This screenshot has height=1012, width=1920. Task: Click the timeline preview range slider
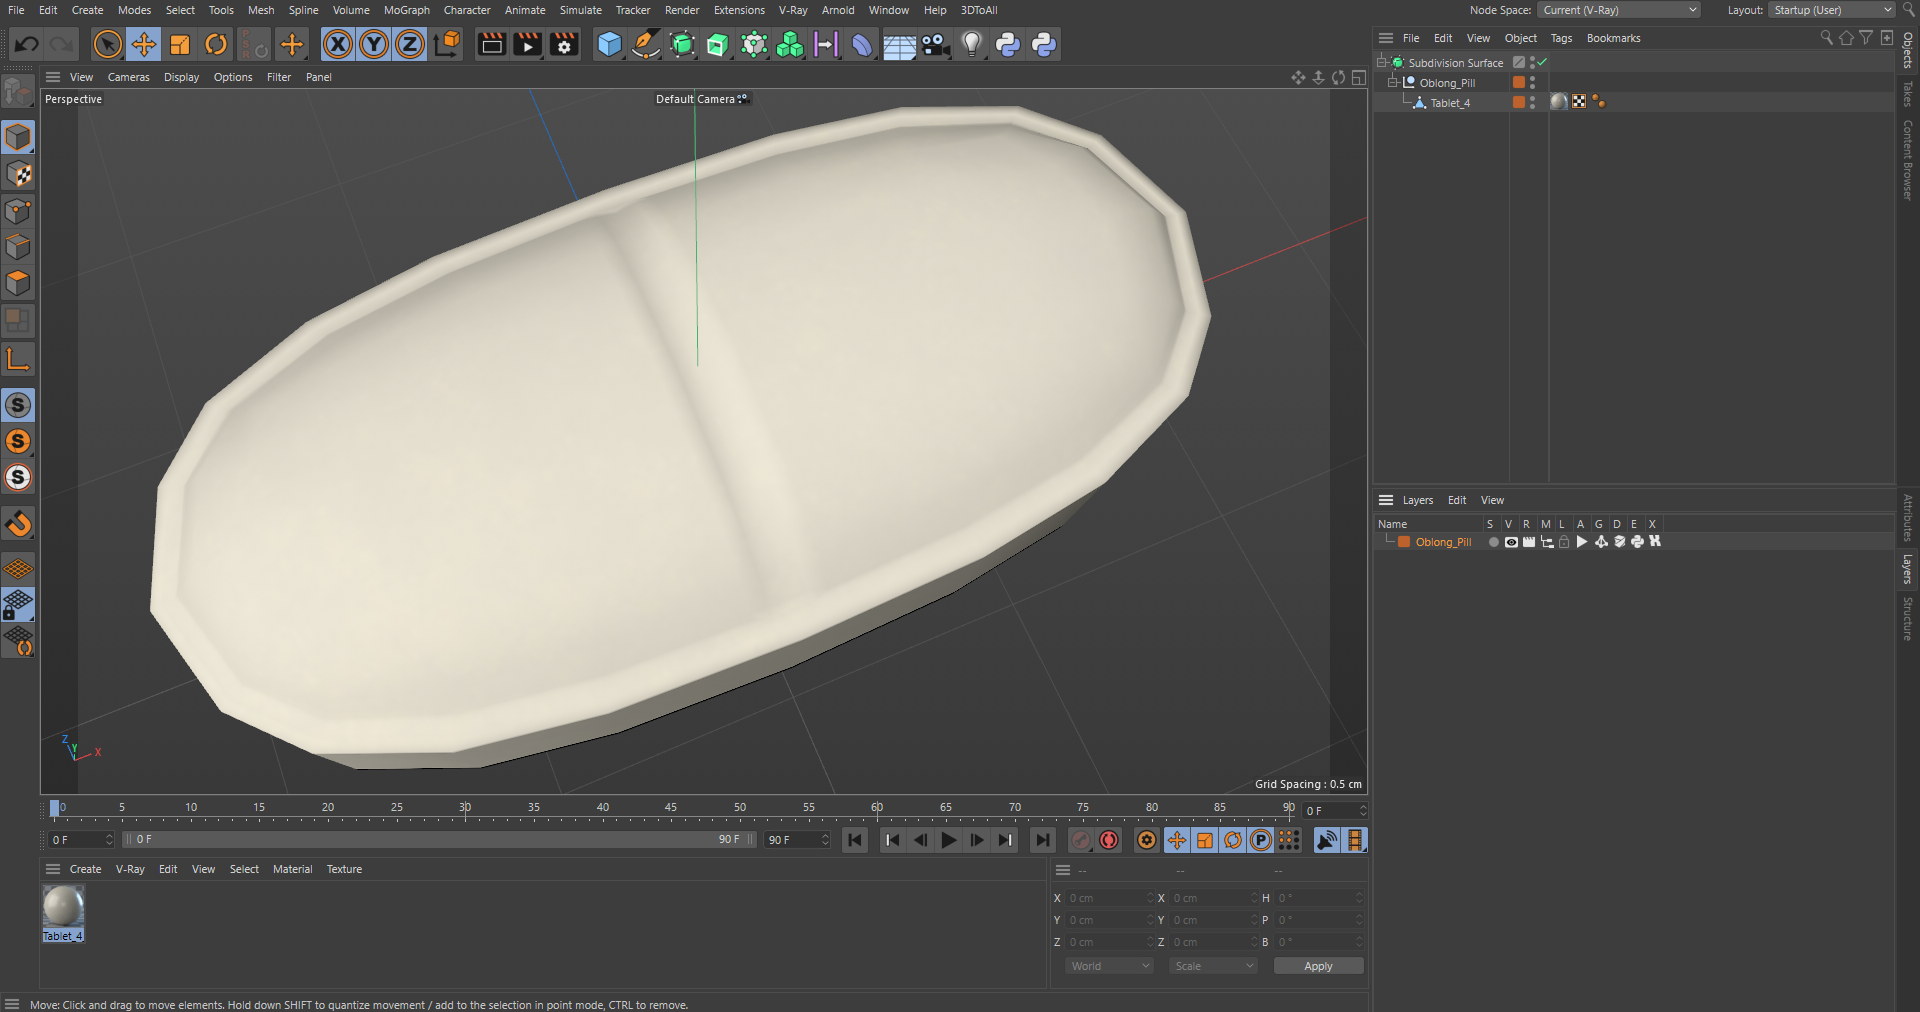[440, 840]
